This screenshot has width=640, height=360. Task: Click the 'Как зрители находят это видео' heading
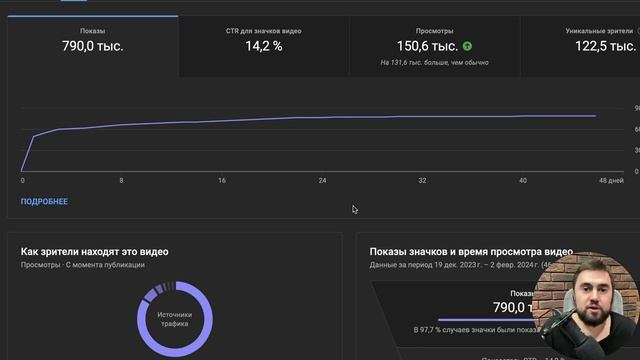(x=94, y=251)
